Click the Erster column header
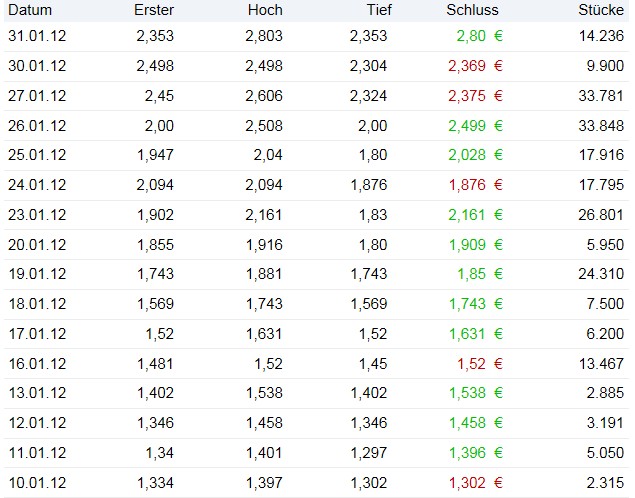The height and width of the screenshot is (498, 635). 153,10
